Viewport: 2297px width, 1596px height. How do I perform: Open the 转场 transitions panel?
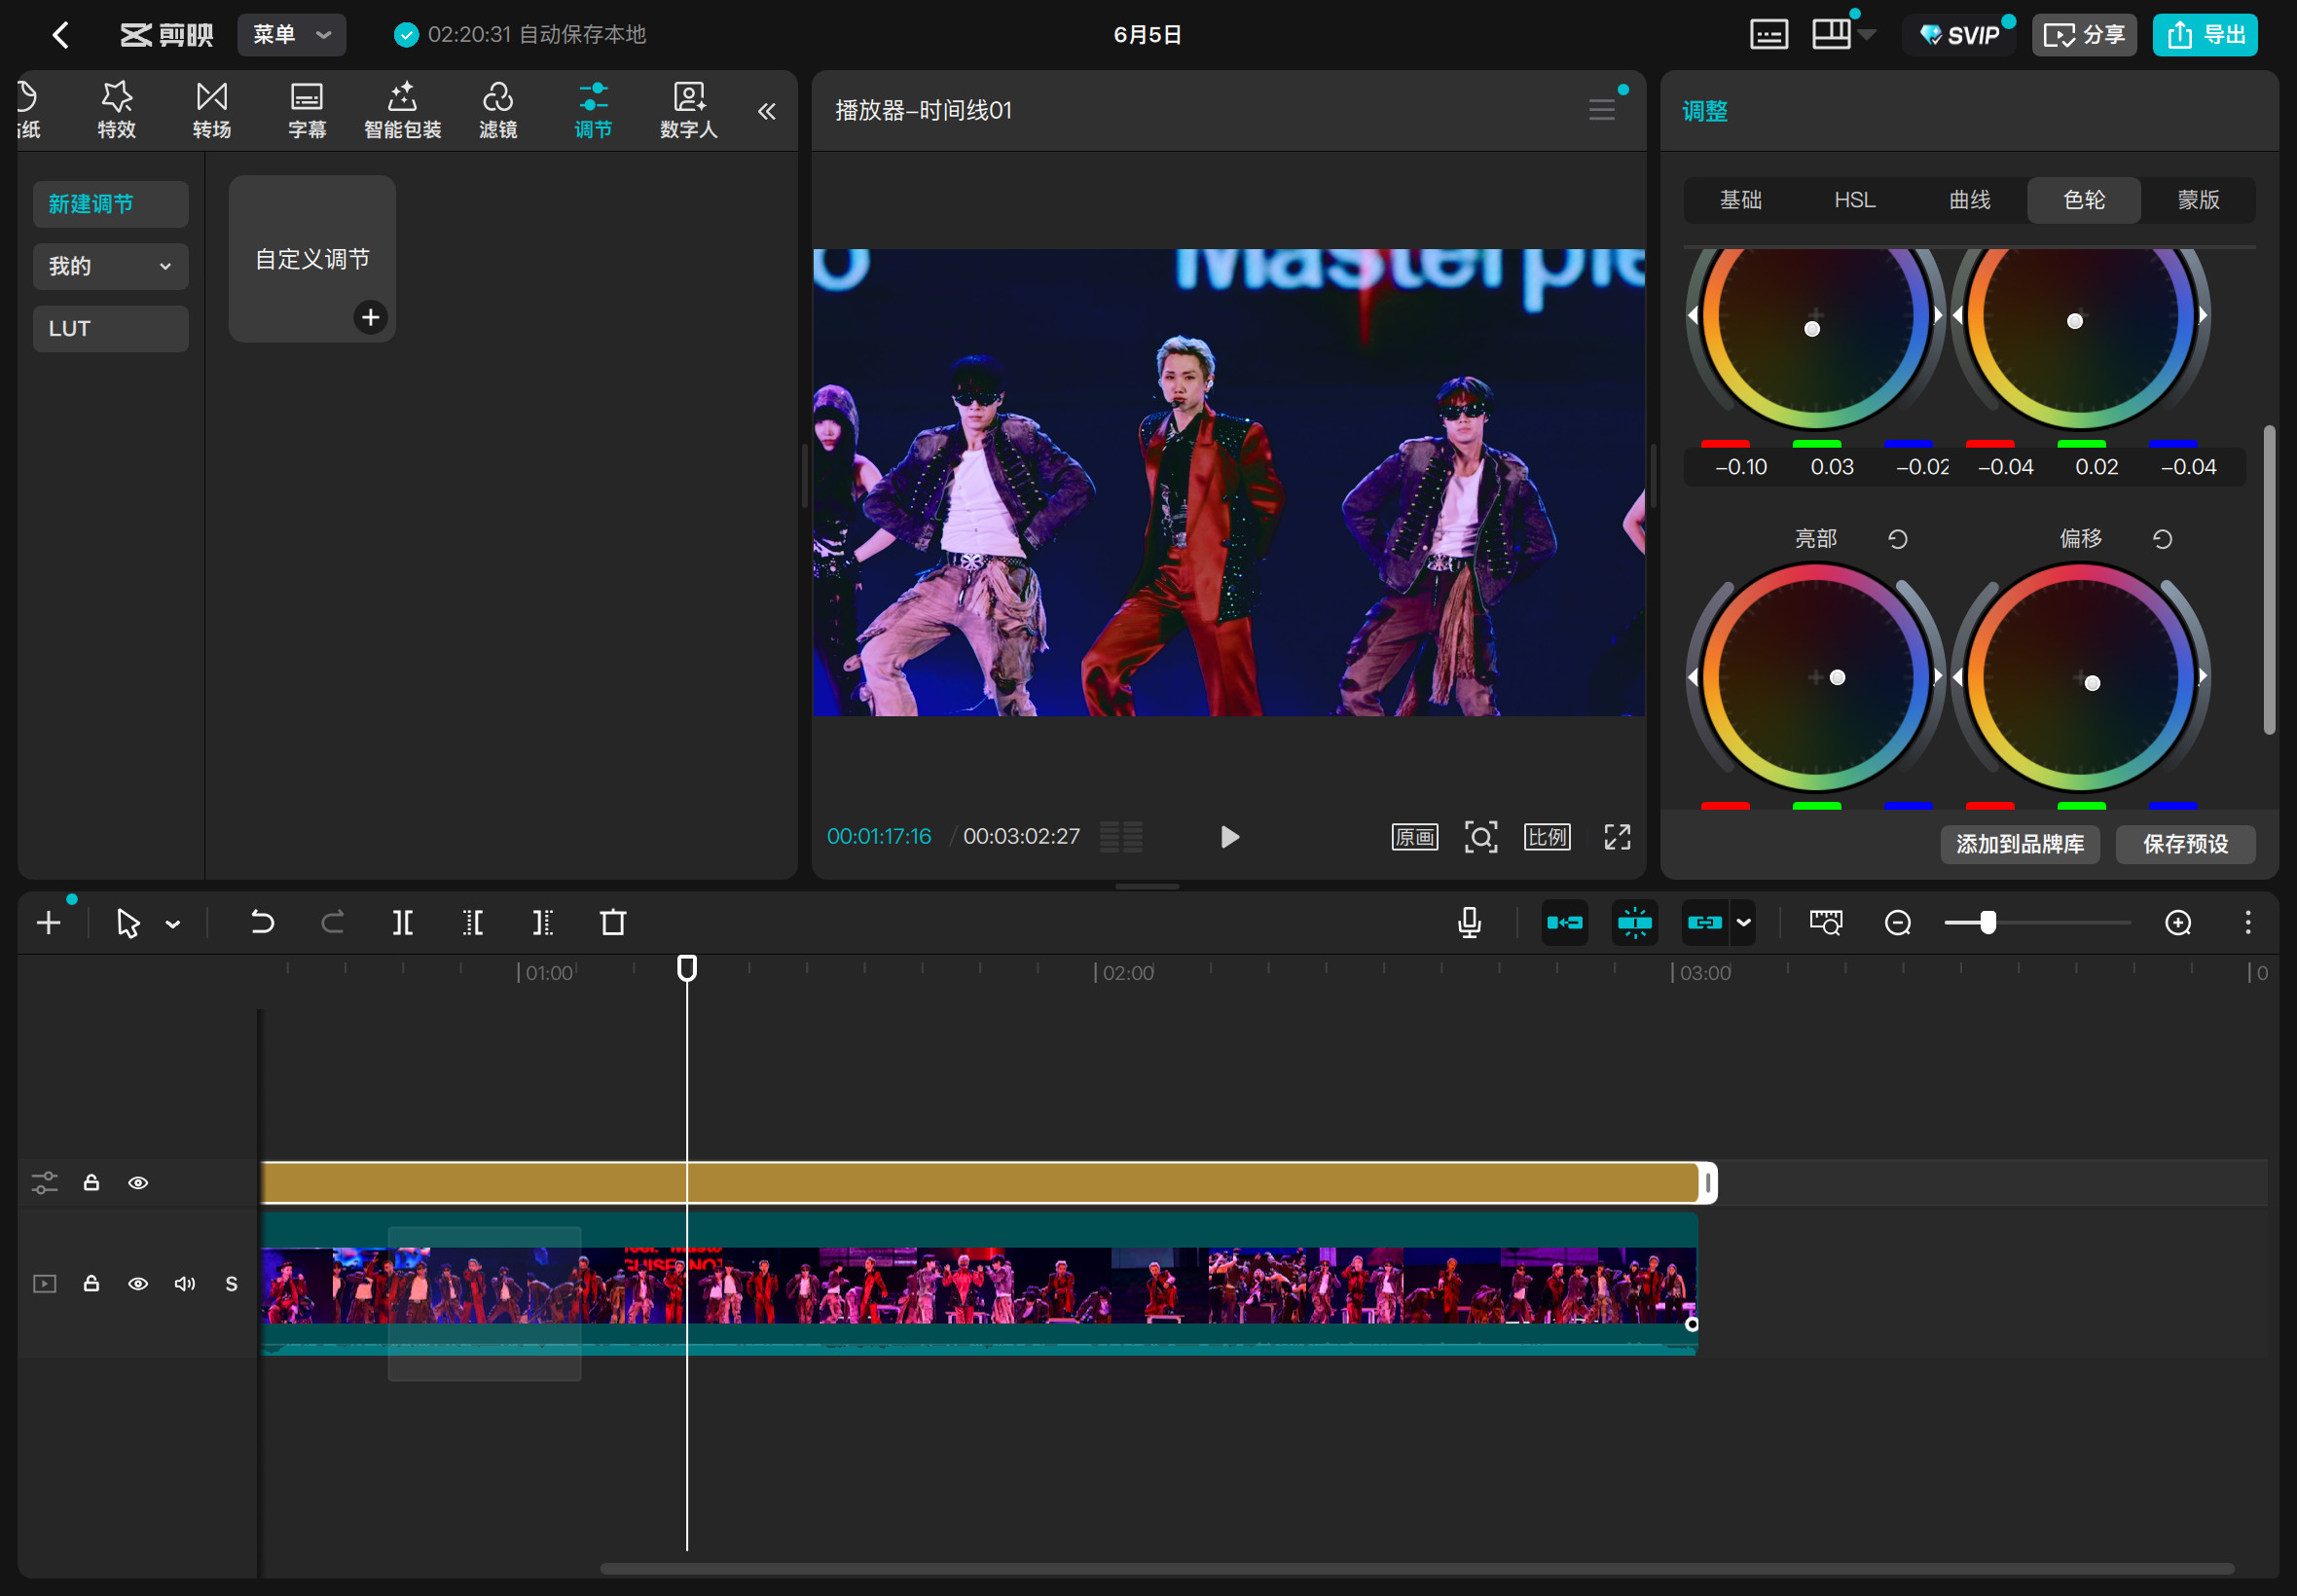pos(212,110)
